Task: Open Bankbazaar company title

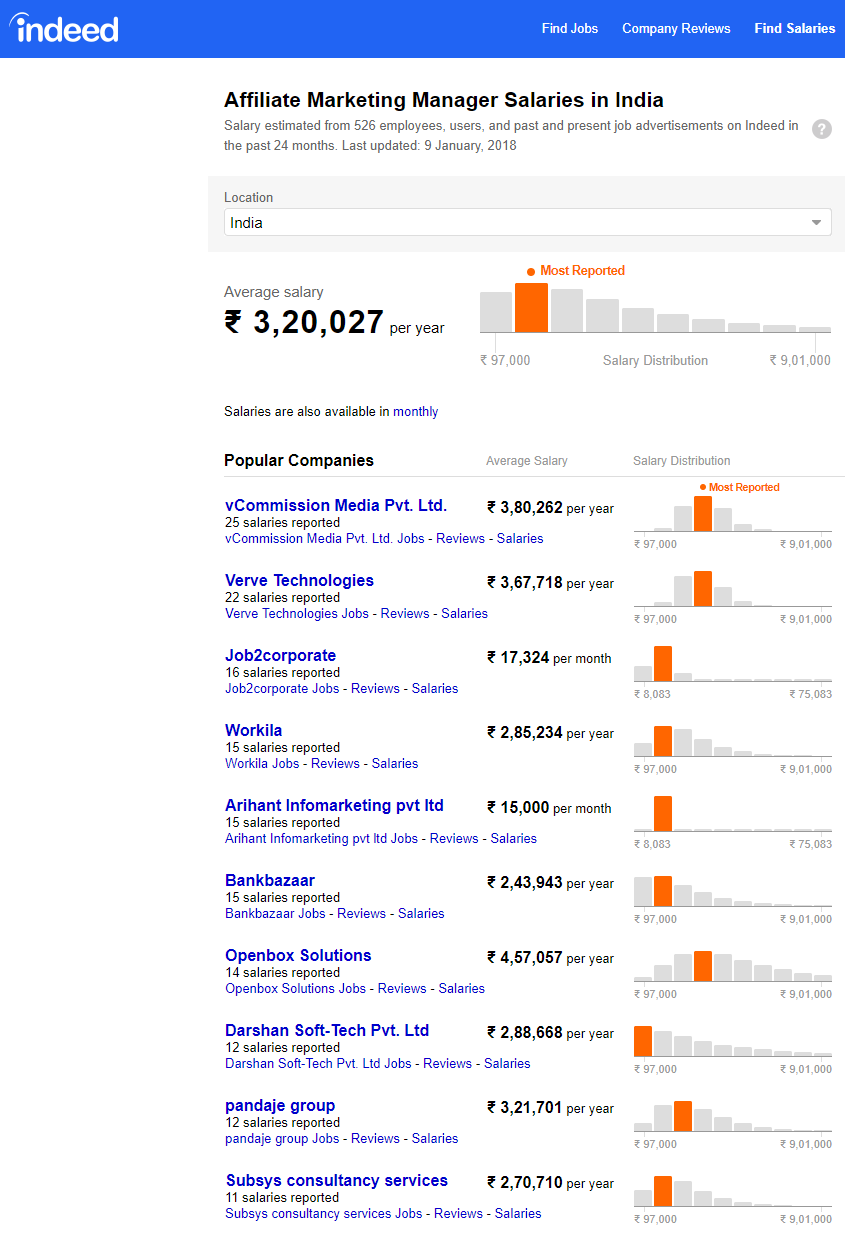Action: (x=270, y=880)
